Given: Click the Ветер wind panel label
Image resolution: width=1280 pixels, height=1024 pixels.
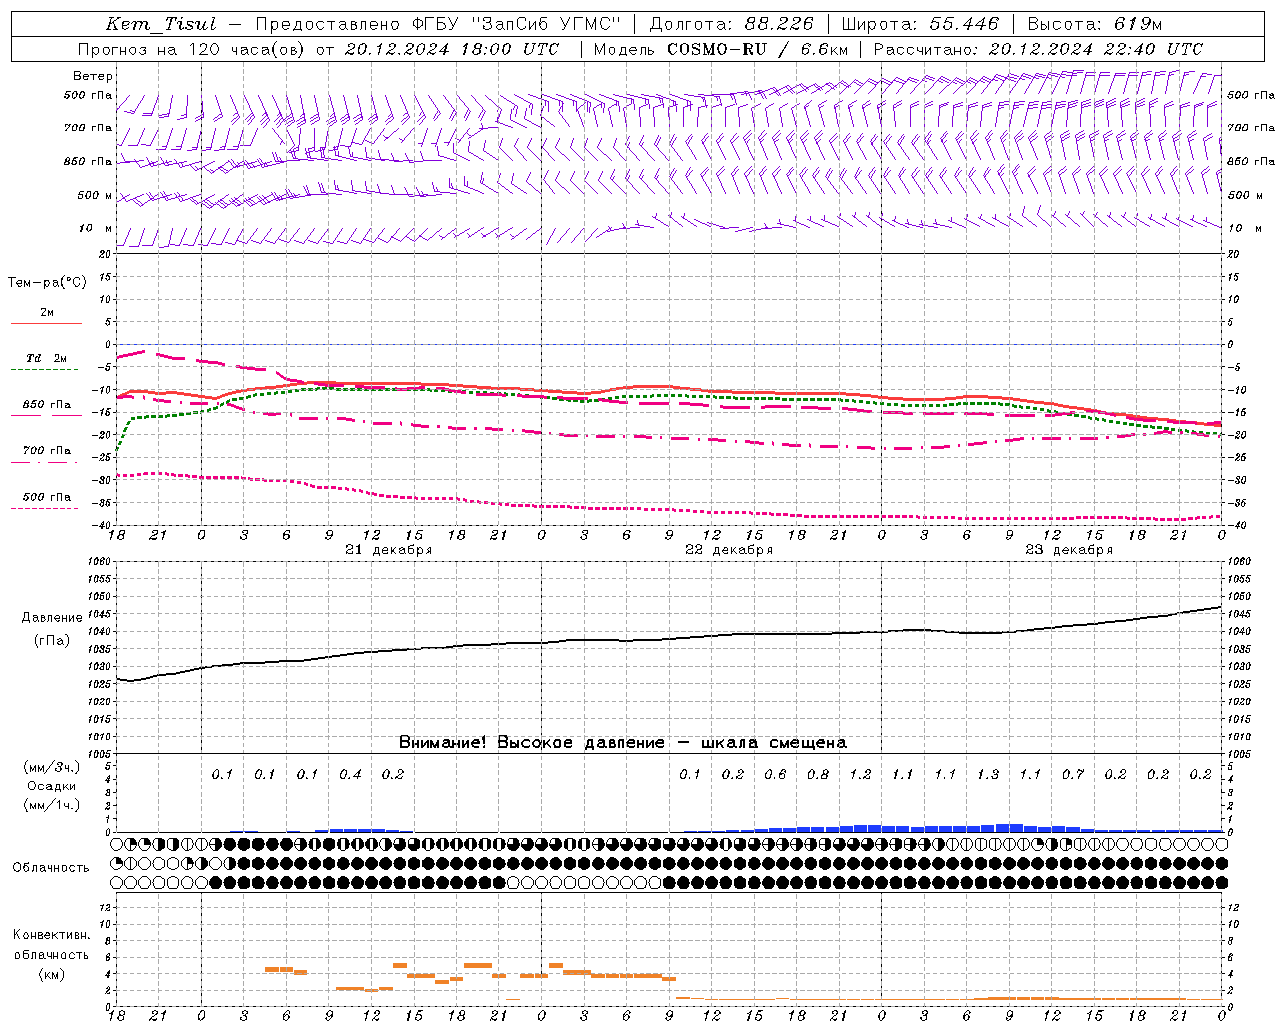Looking at the screenshot, I should (93, 76).
